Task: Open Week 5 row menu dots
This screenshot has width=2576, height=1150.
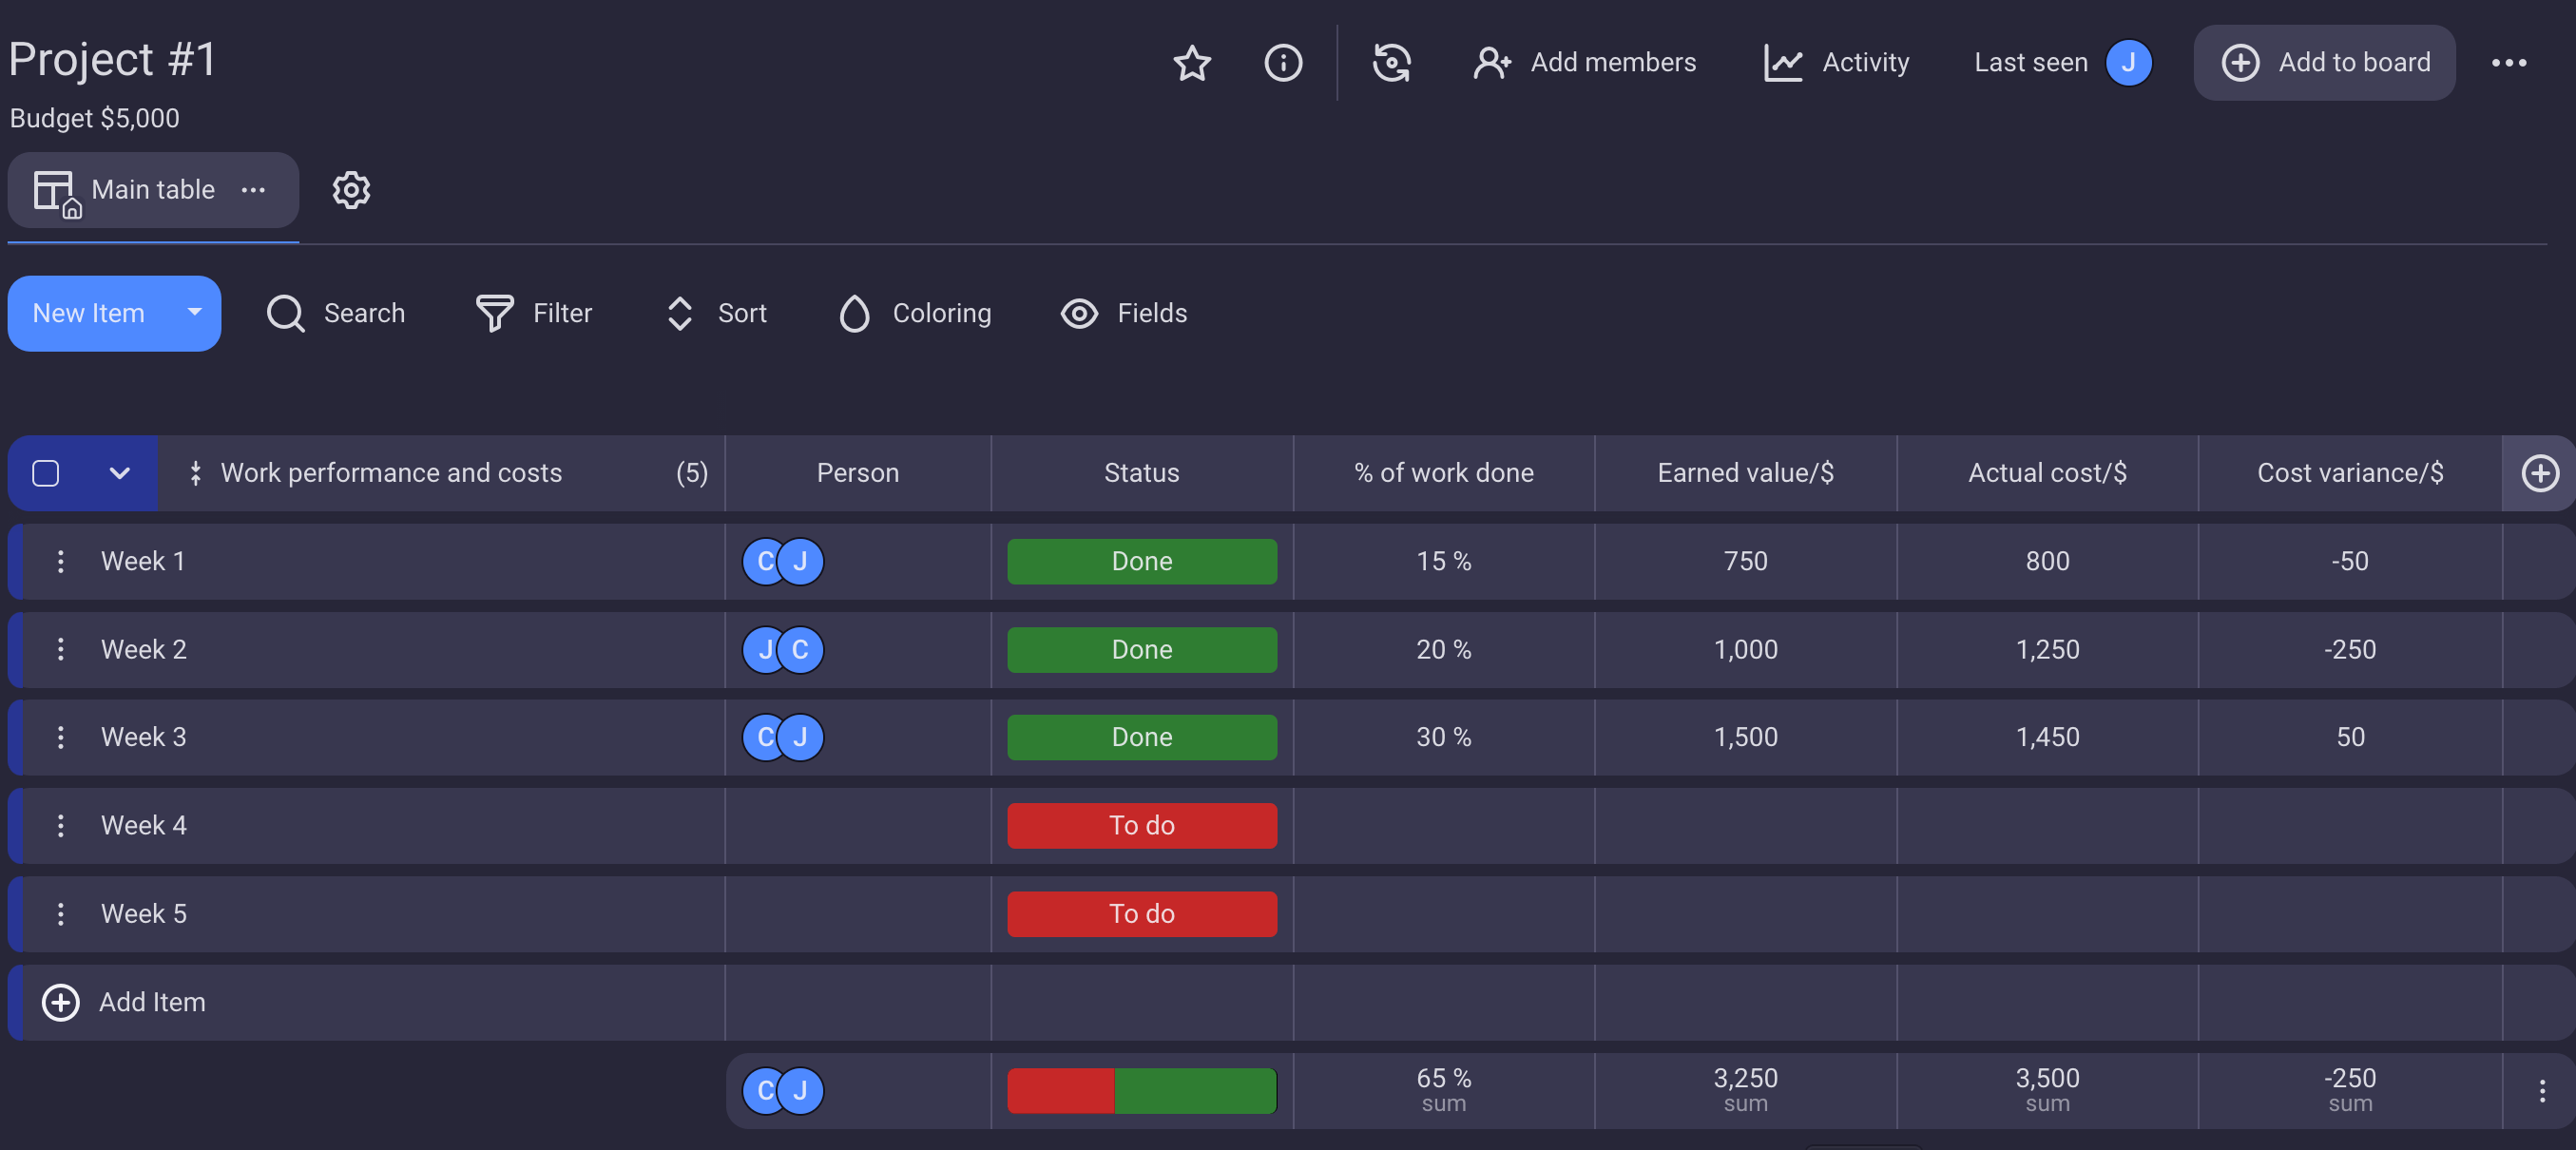Action: tap(61, 913)
